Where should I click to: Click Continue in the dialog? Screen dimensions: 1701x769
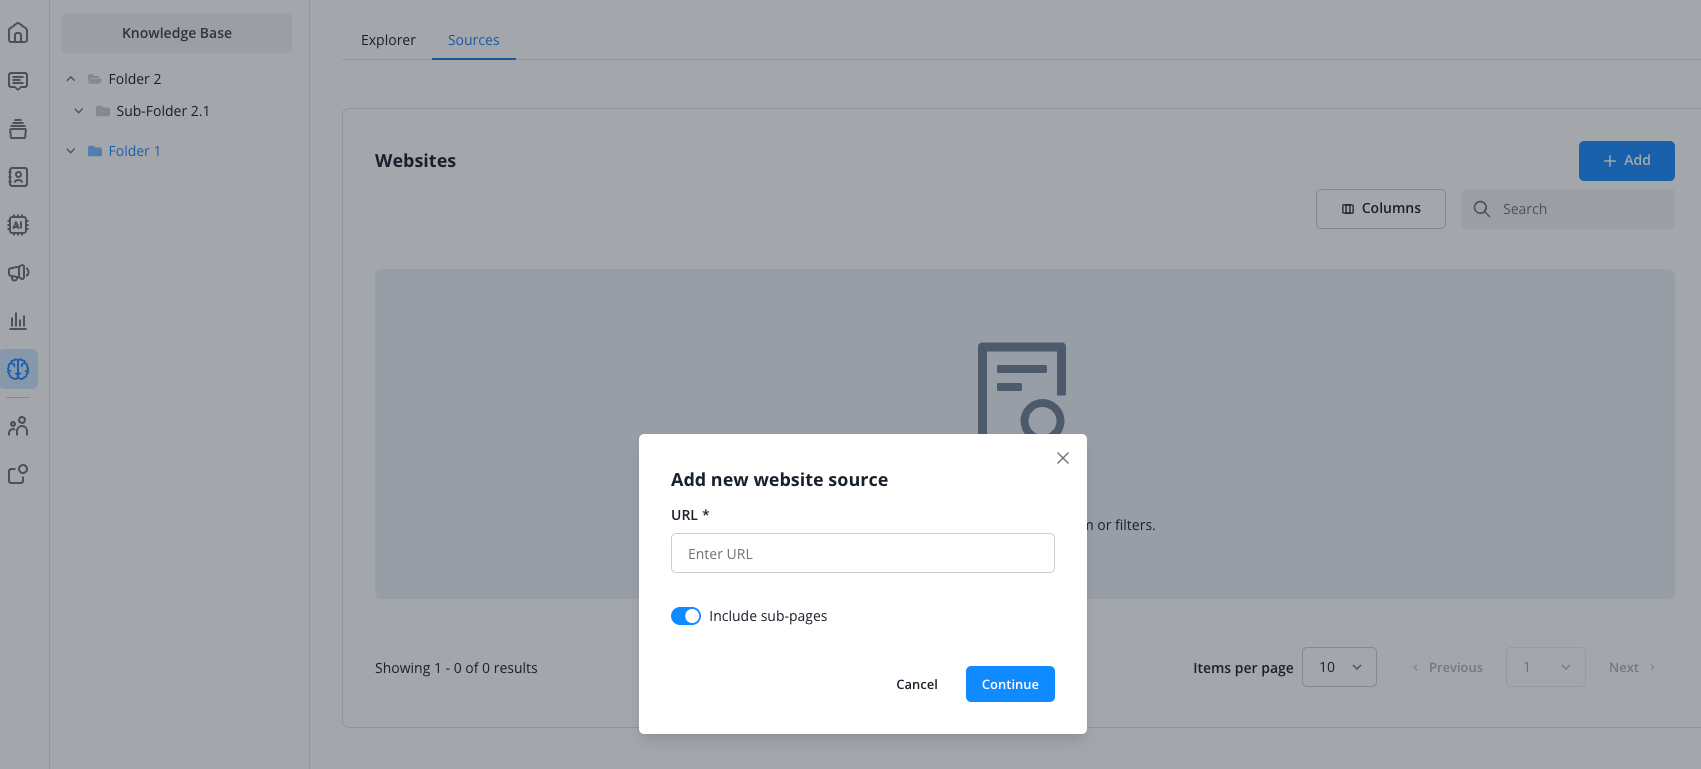coord(1010,684)
